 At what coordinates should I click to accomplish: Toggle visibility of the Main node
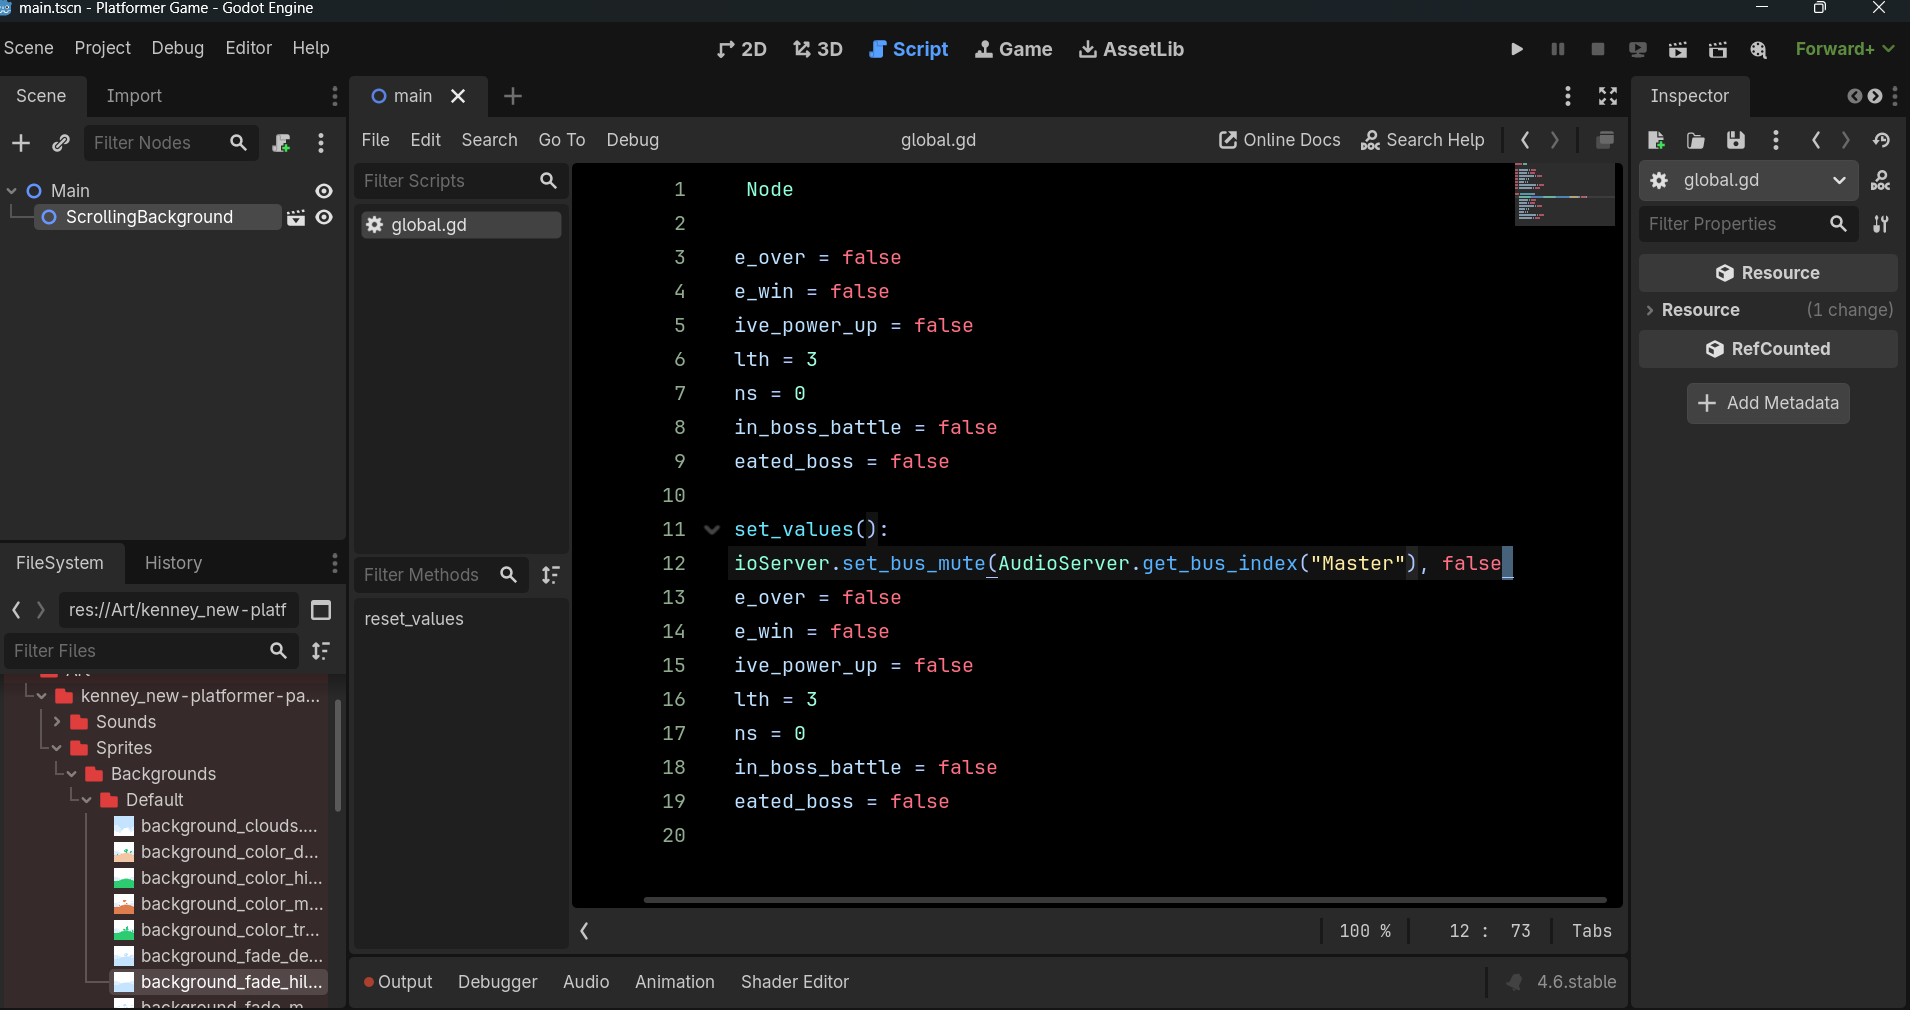pos(324,191)
